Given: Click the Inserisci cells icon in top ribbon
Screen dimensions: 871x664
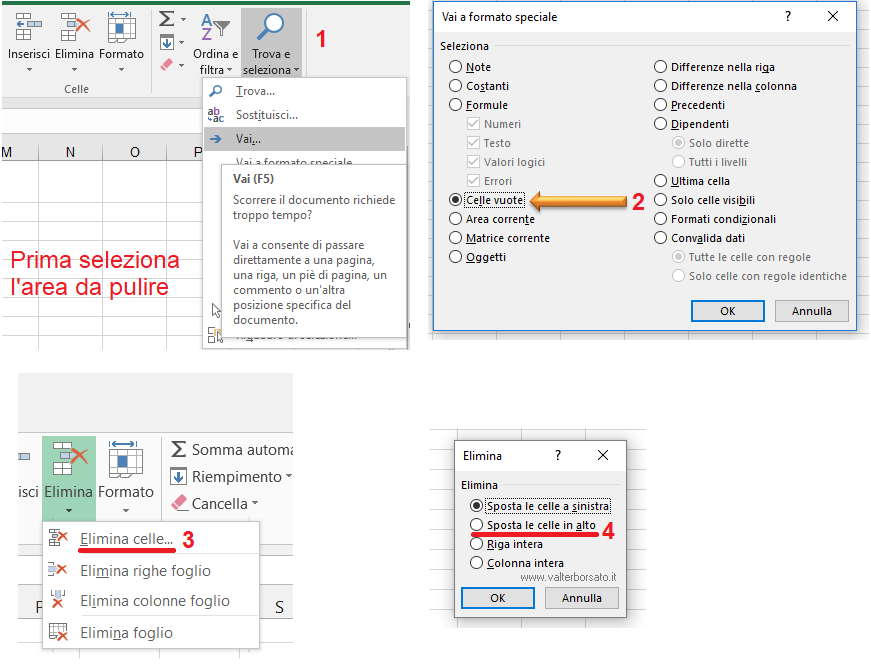Looking at the screenshot, I should point(28,28).
